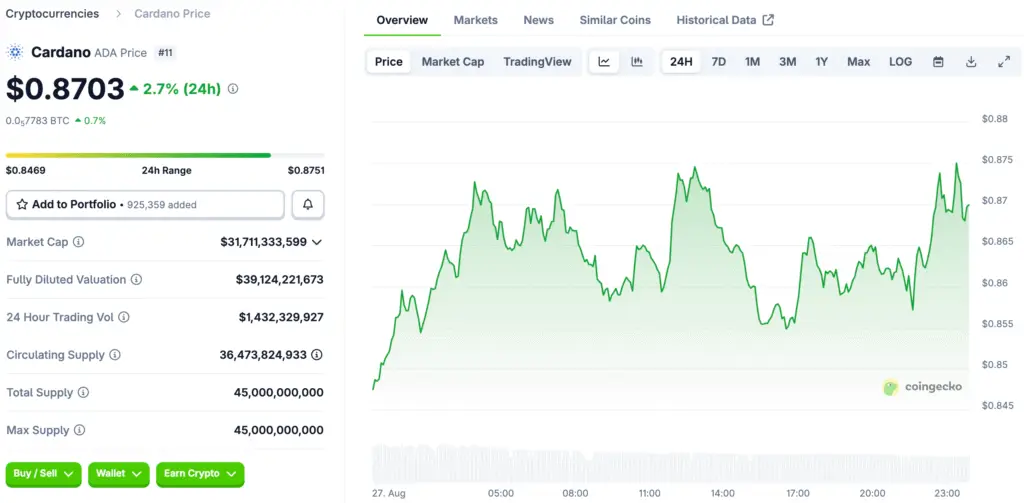Click the $1,432,329,927 trading volume value

click(x=281, y=317)
